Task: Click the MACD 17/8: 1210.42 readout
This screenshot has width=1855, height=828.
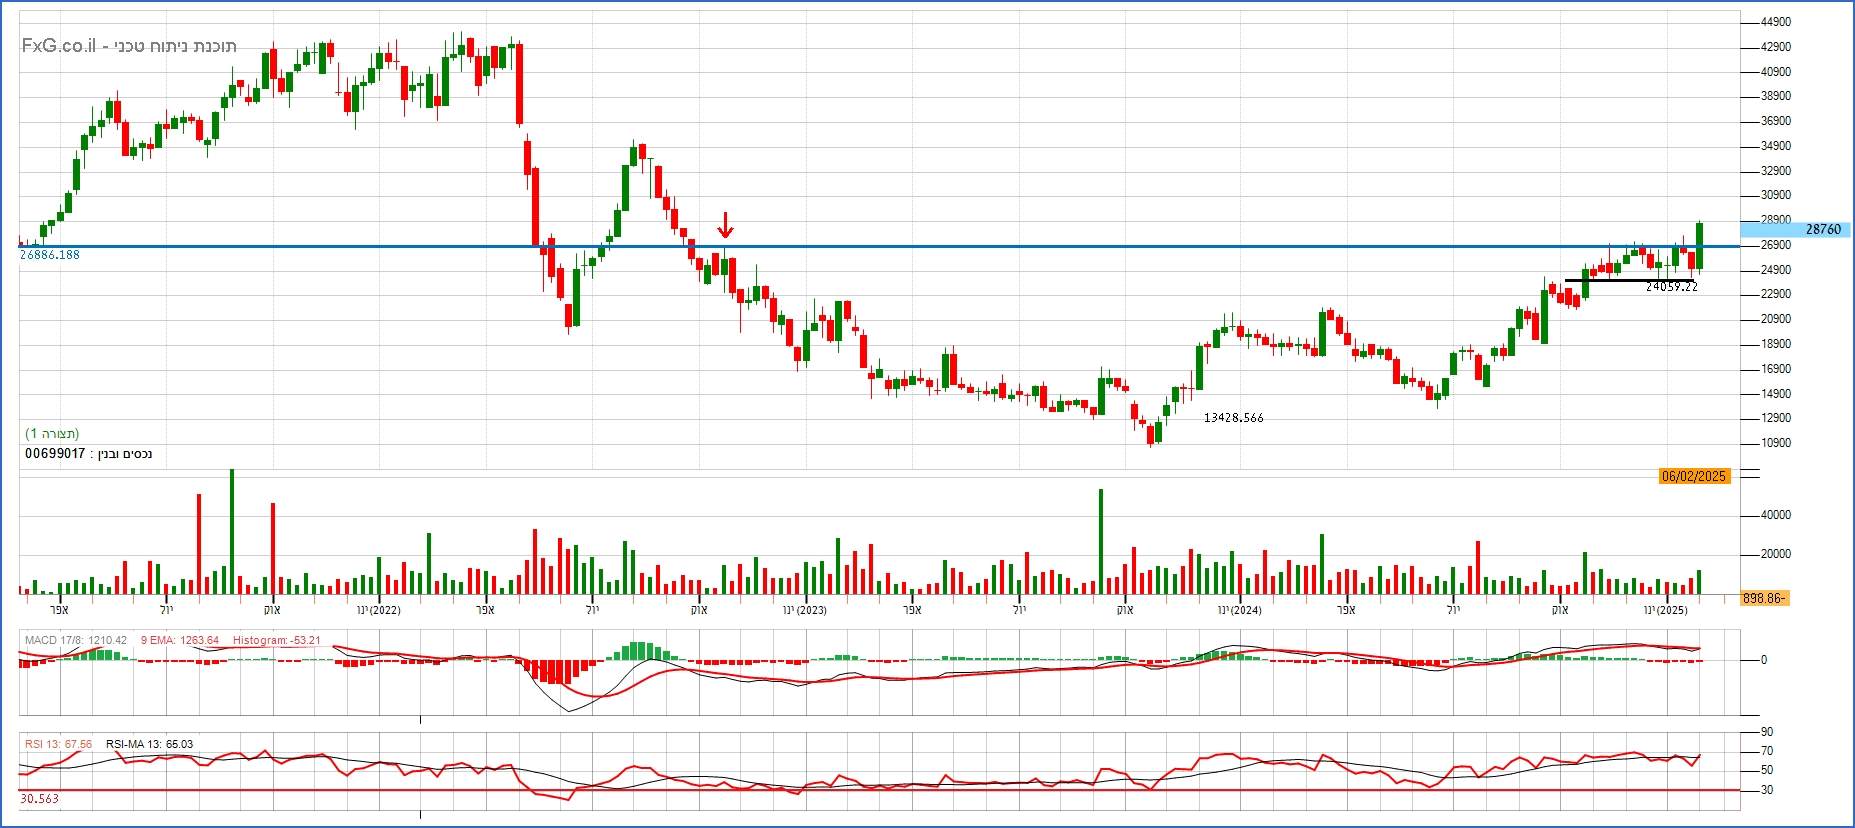Action: tap(76, 640)
